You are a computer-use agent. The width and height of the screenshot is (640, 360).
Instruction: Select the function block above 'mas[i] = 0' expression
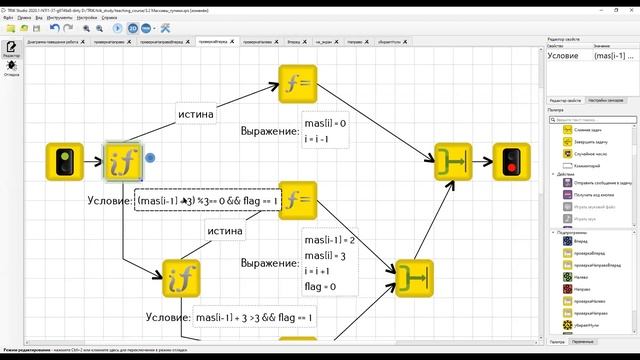click(x=298, y=84)
